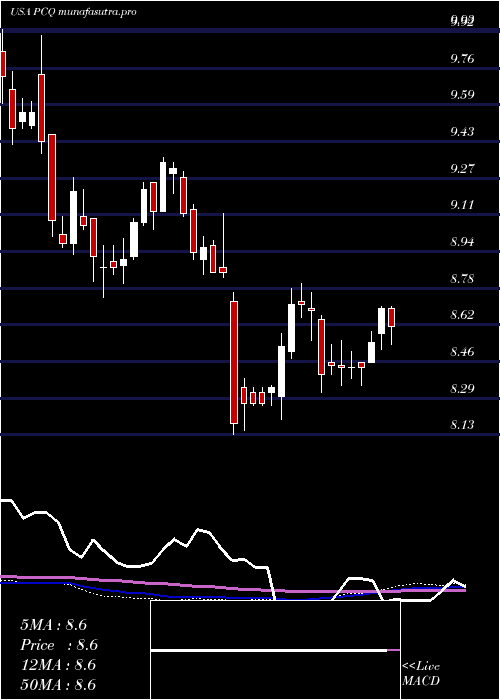Click the USA PCQ munafasutra.pro title text
Screen dimensions: 500x700
click(73, 12)
